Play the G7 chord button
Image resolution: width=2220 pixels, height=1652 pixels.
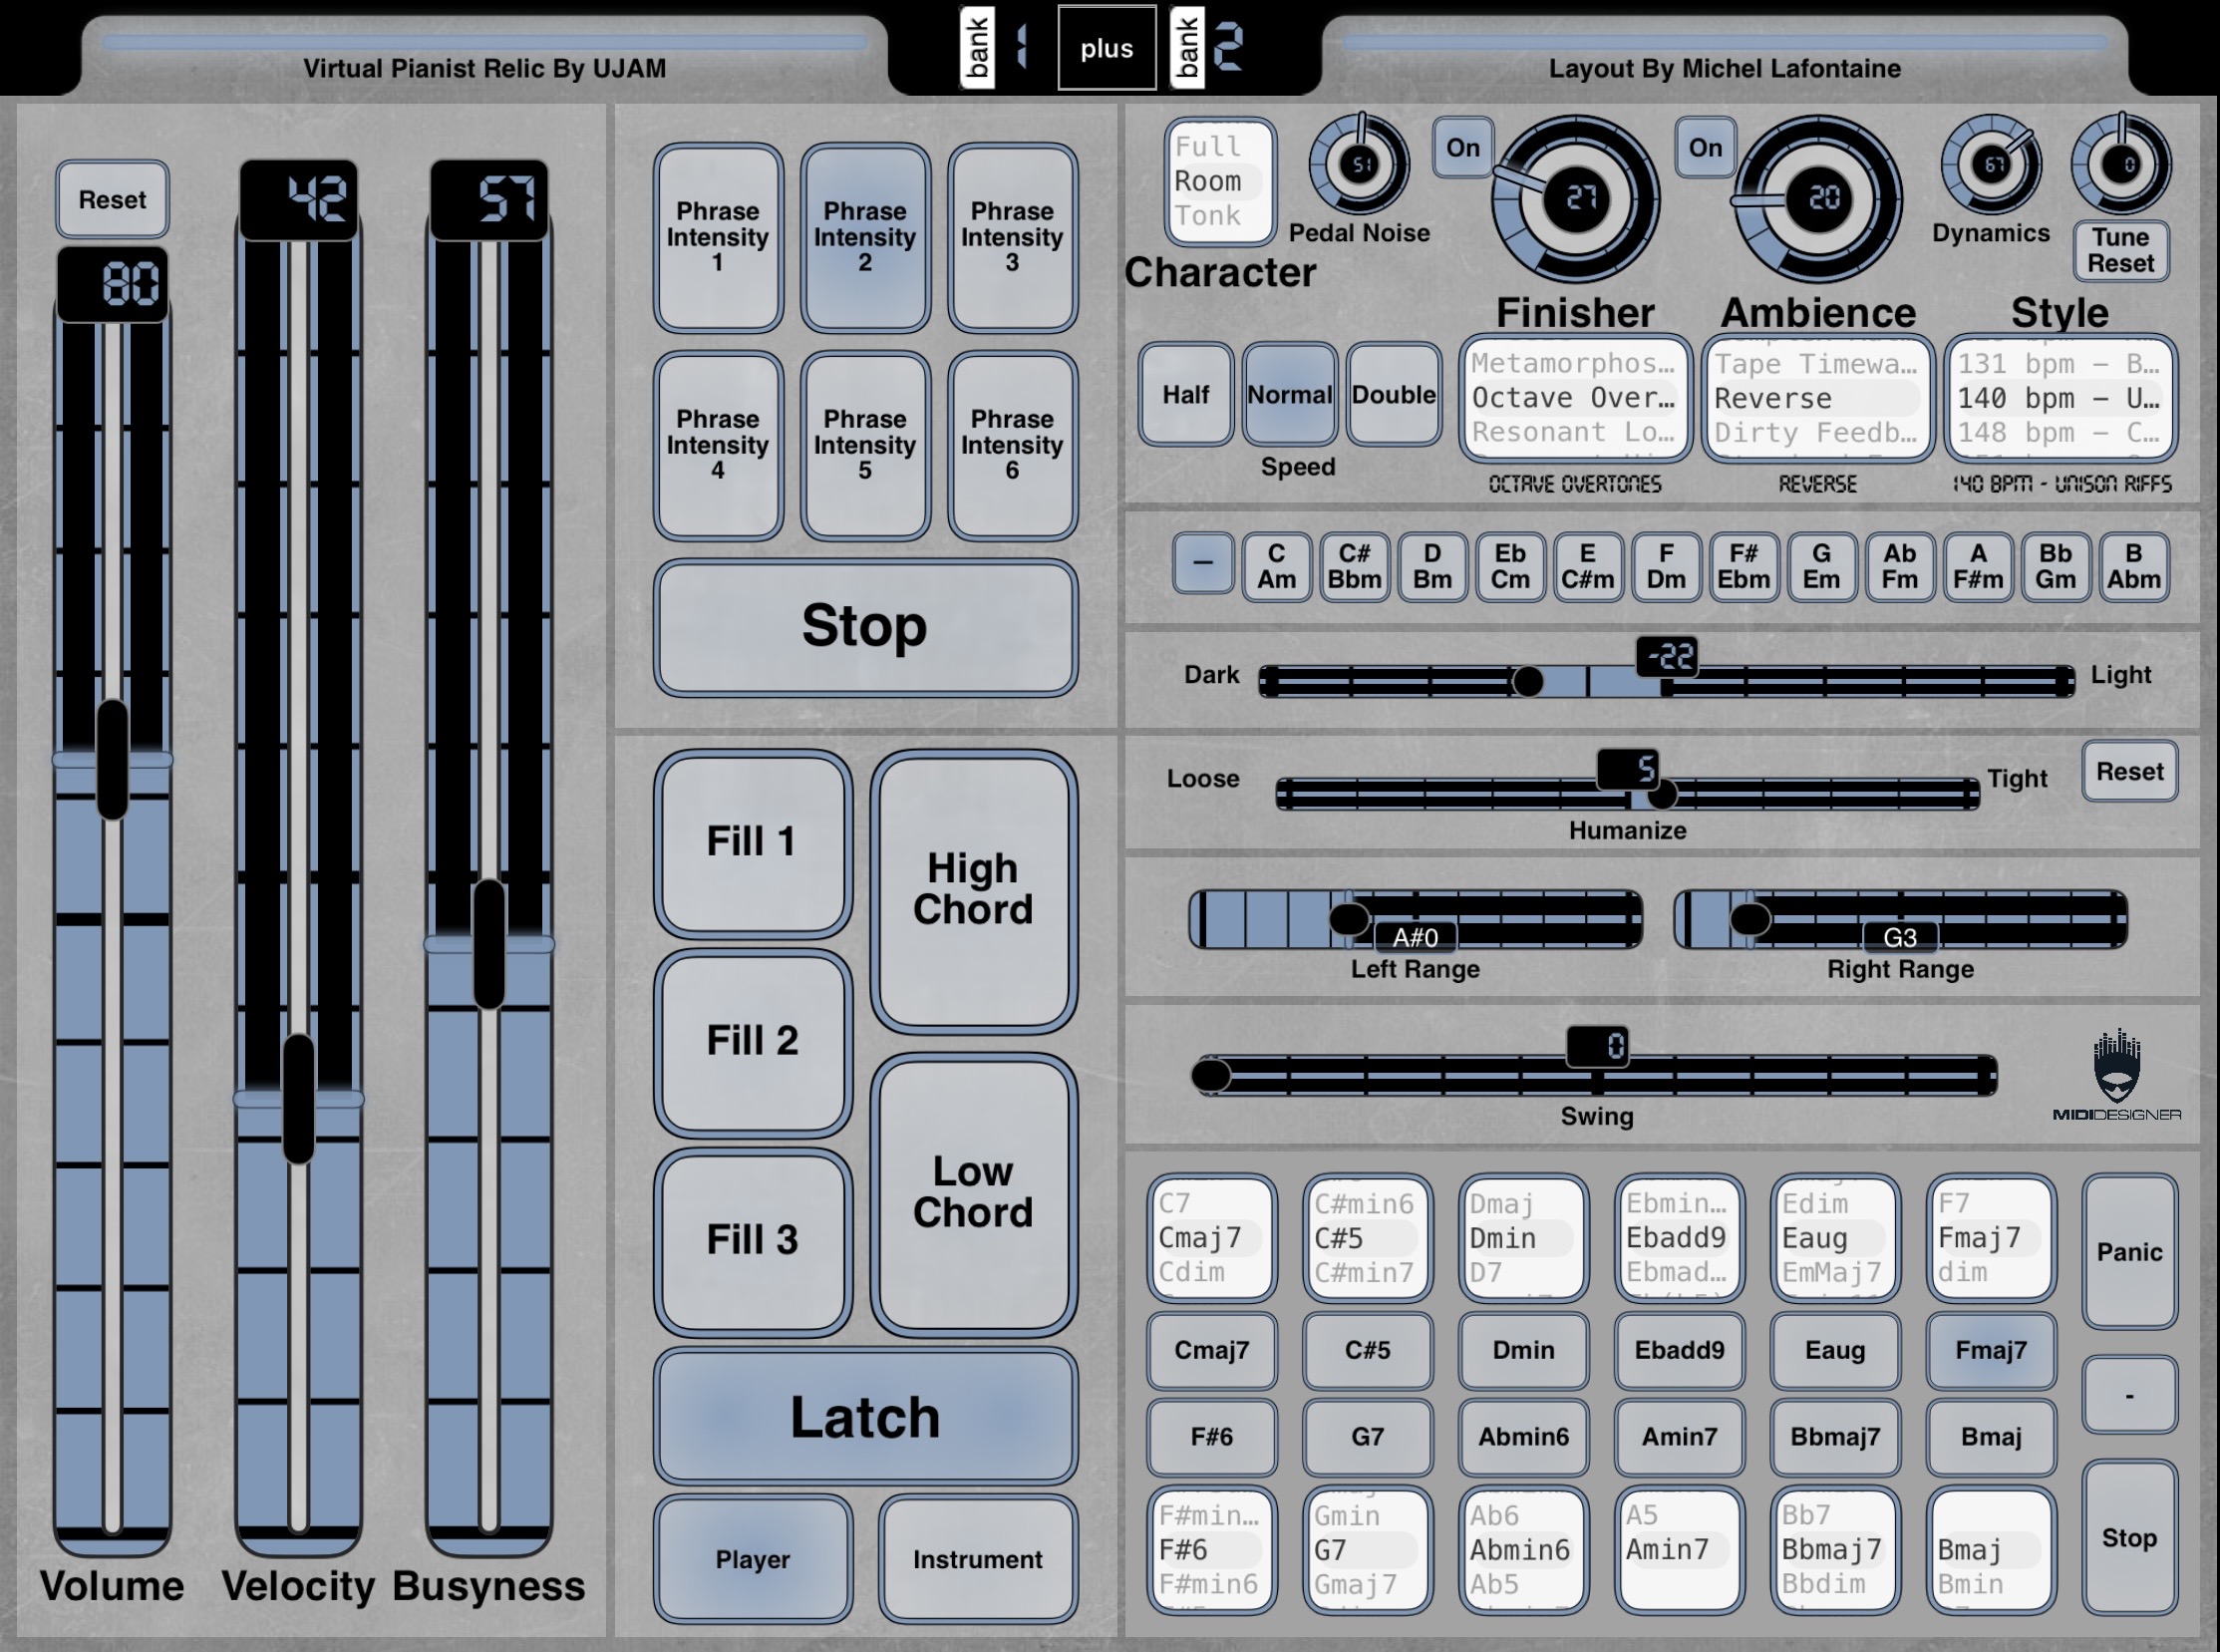coord(1368,1437)
